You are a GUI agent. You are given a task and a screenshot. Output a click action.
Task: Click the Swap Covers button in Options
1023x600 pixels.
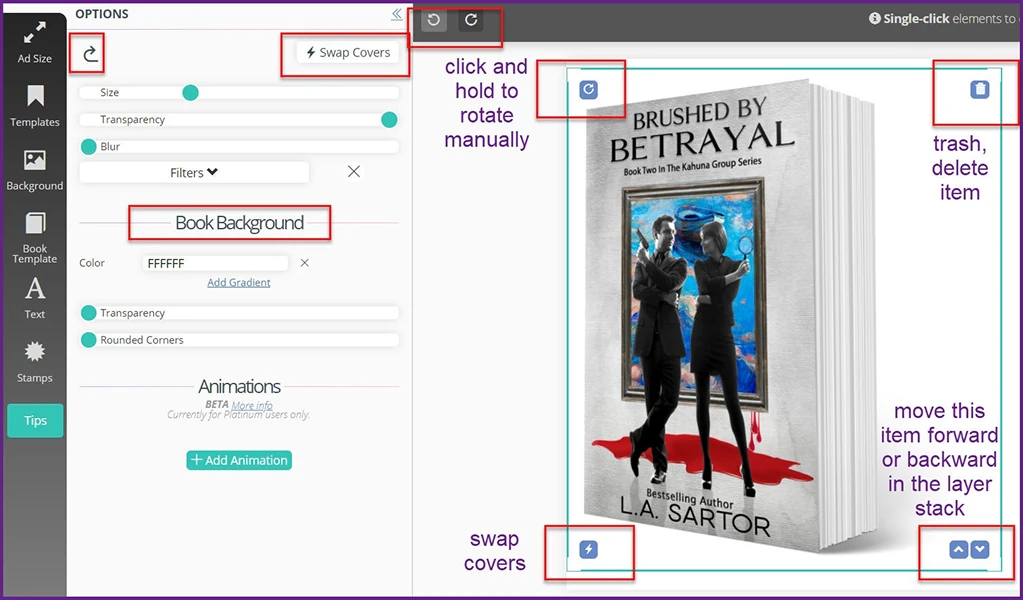coord(348,53)
